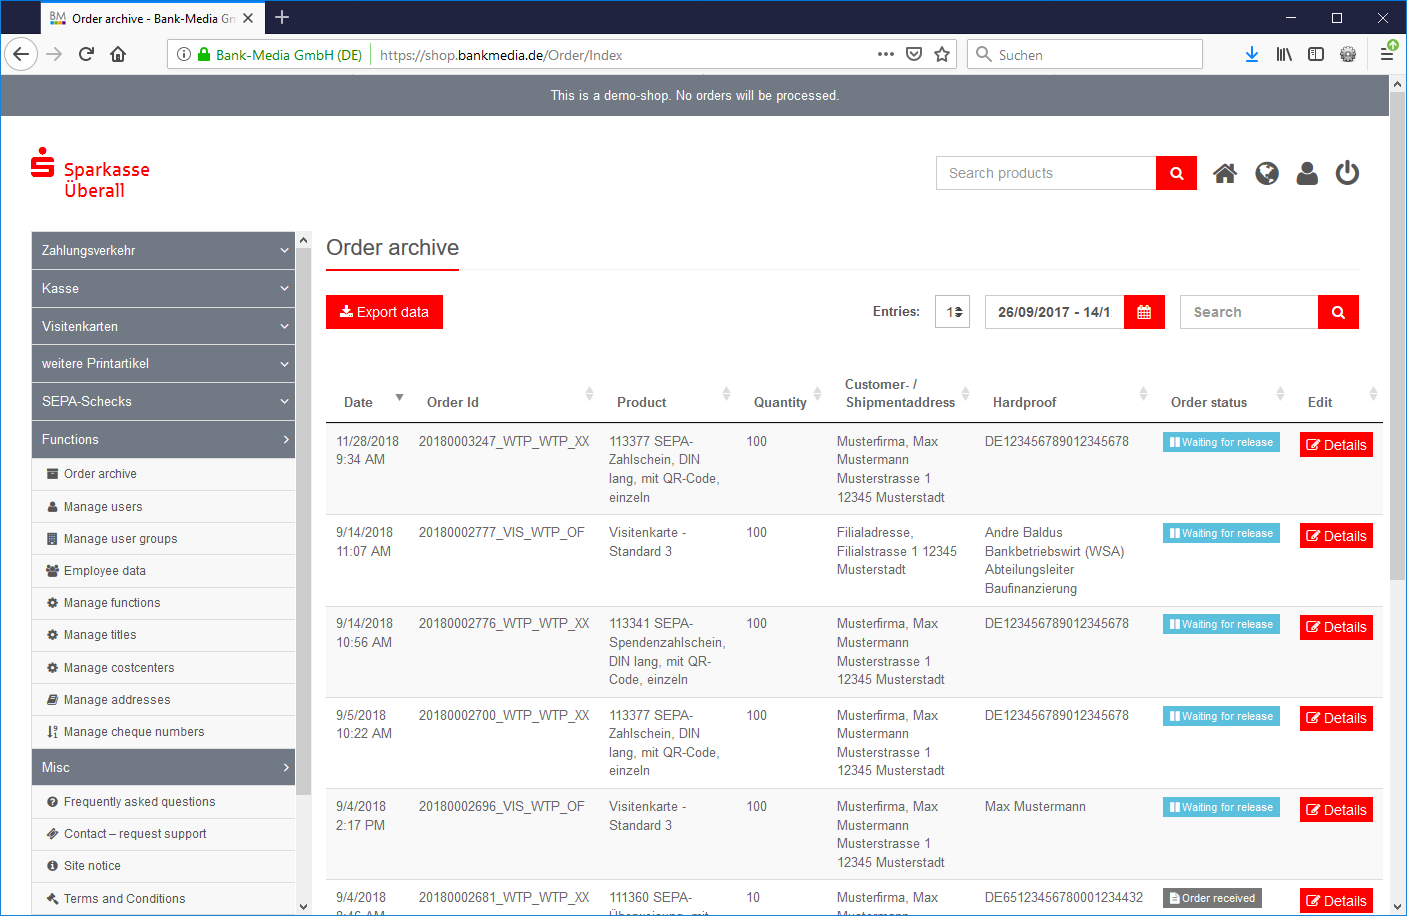Open the Entries count dropdown

coord(952,312)
